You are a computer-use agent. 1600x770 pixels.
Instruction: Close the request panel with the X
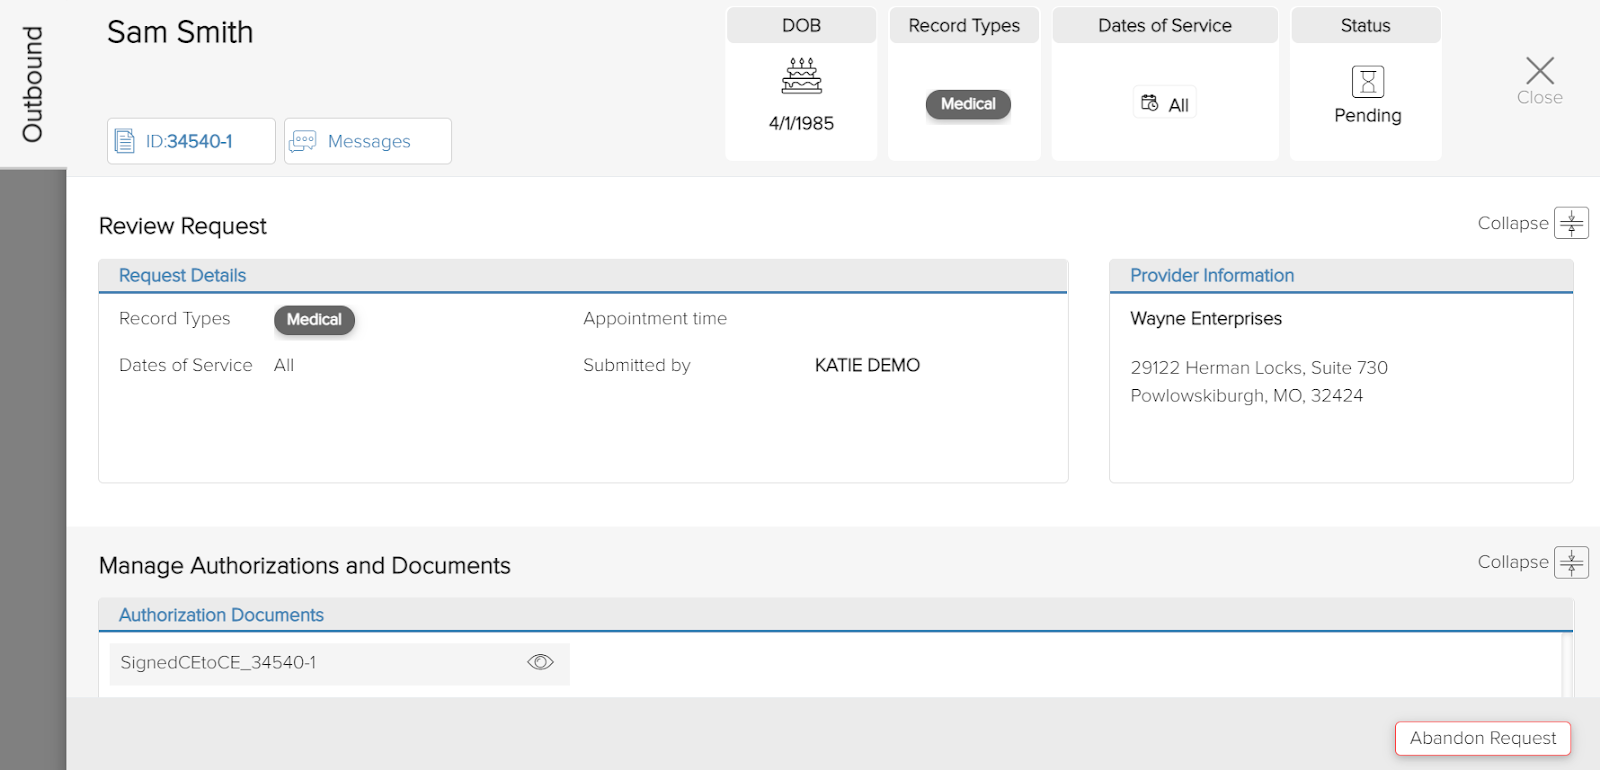click(1540, 70)
